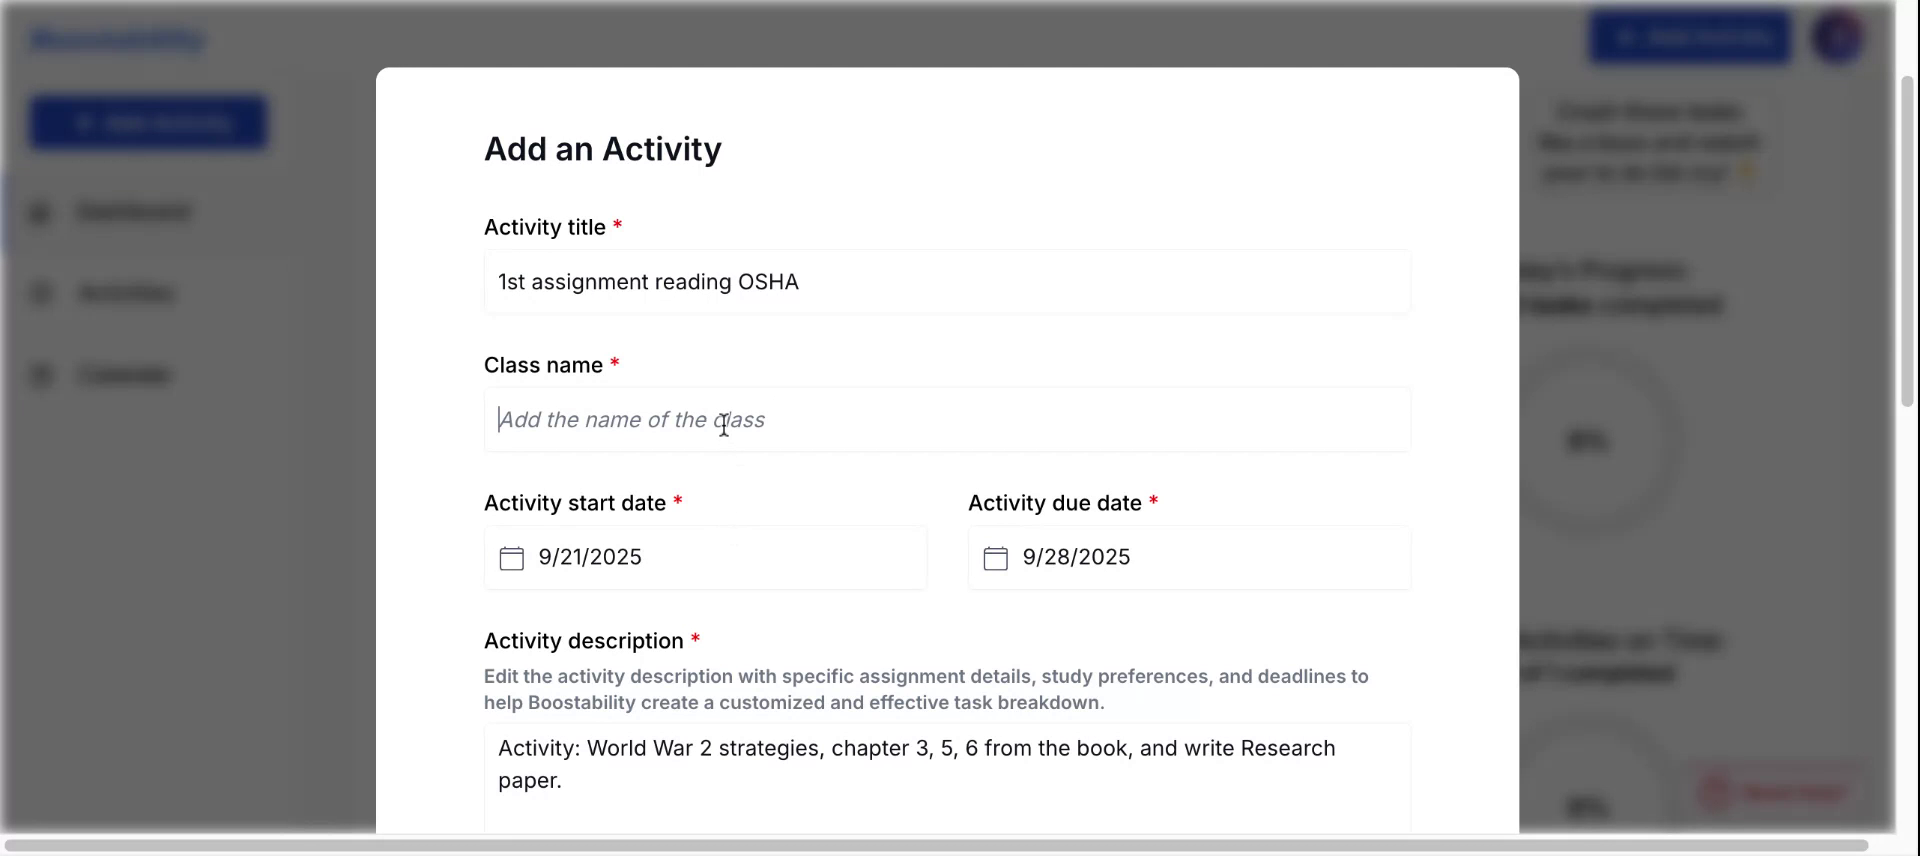This screenshot has height=856, width=1920.
Task: Click the blurred Calendar sidebar icon
Action: click(x=40, y=375)
